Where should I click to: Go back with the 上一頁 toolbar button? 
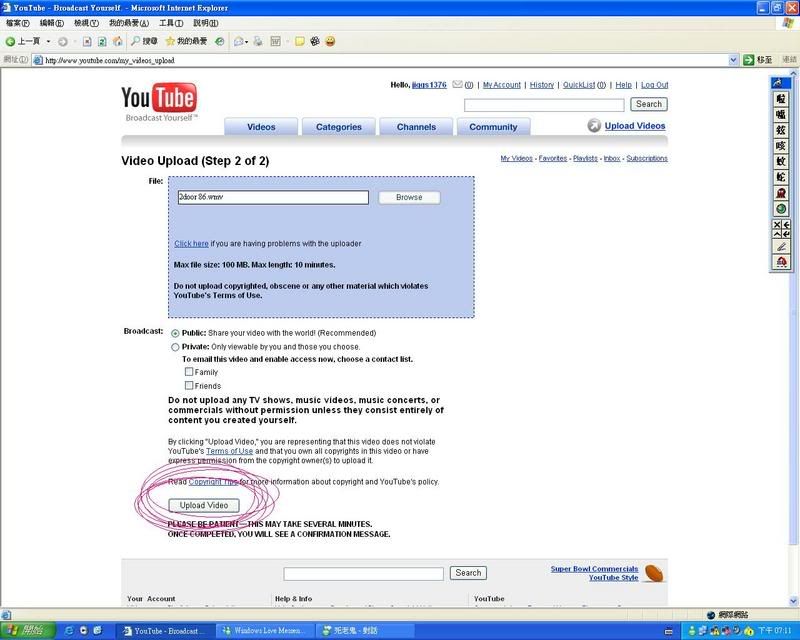click(22, 41)
